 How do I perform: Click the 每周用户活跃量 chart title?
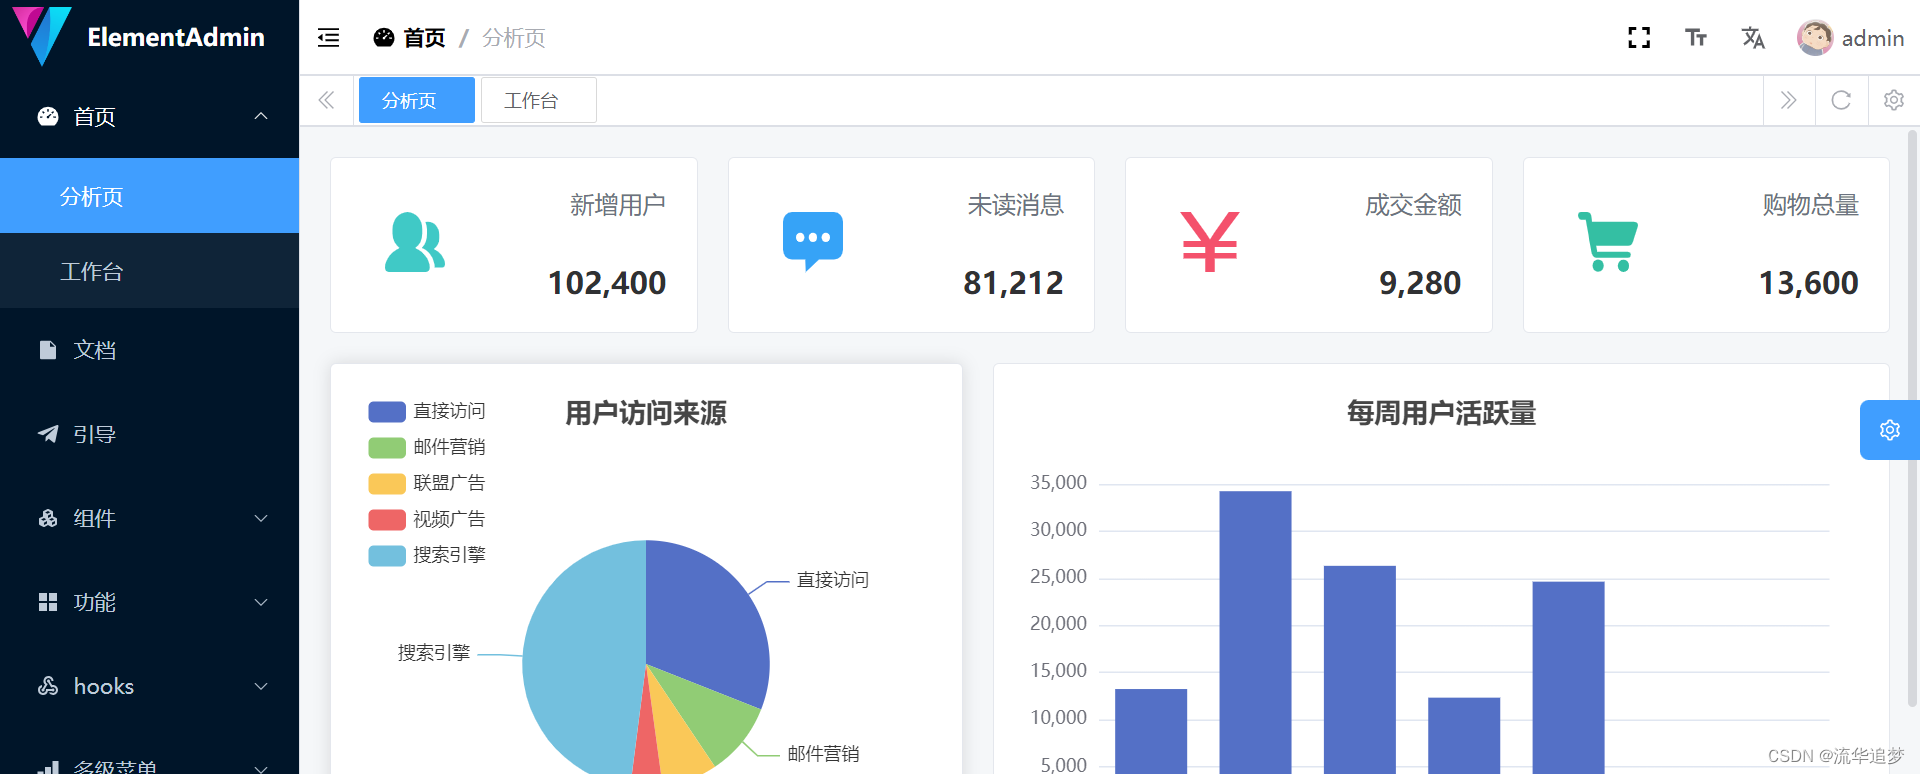pos(1441,413)
